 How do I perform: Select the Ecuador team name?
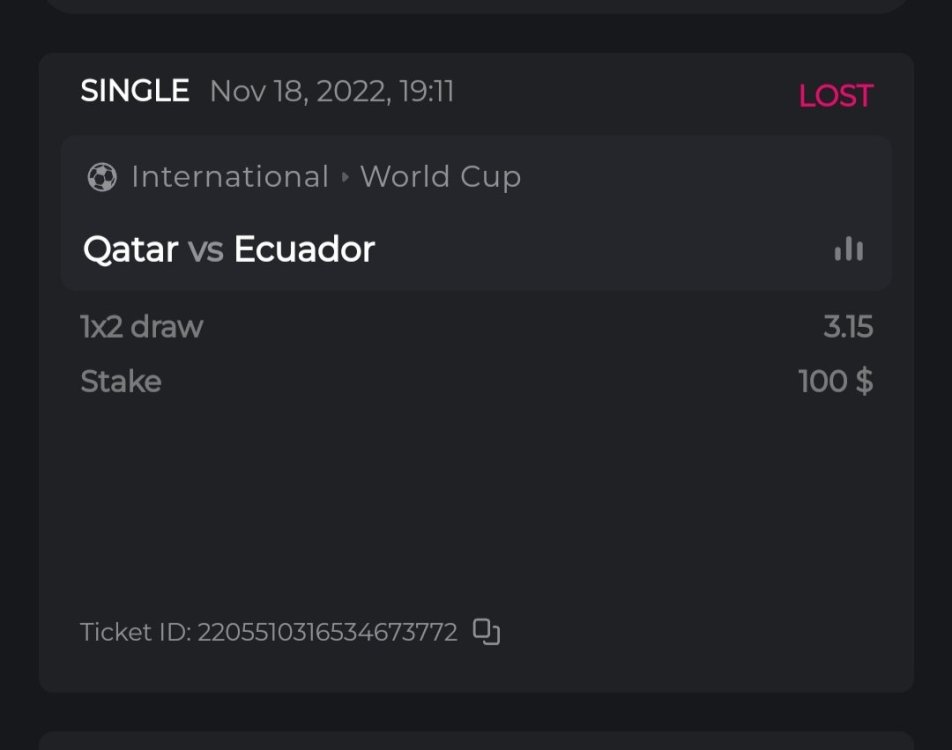[x=304, y=249]
